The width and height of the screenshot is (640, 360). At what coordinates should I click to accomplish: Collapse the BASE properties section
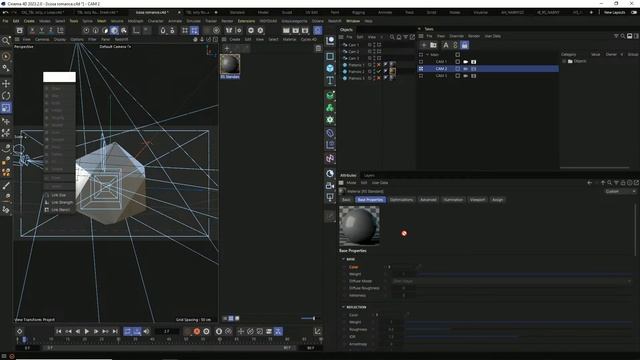coord(343,259)
